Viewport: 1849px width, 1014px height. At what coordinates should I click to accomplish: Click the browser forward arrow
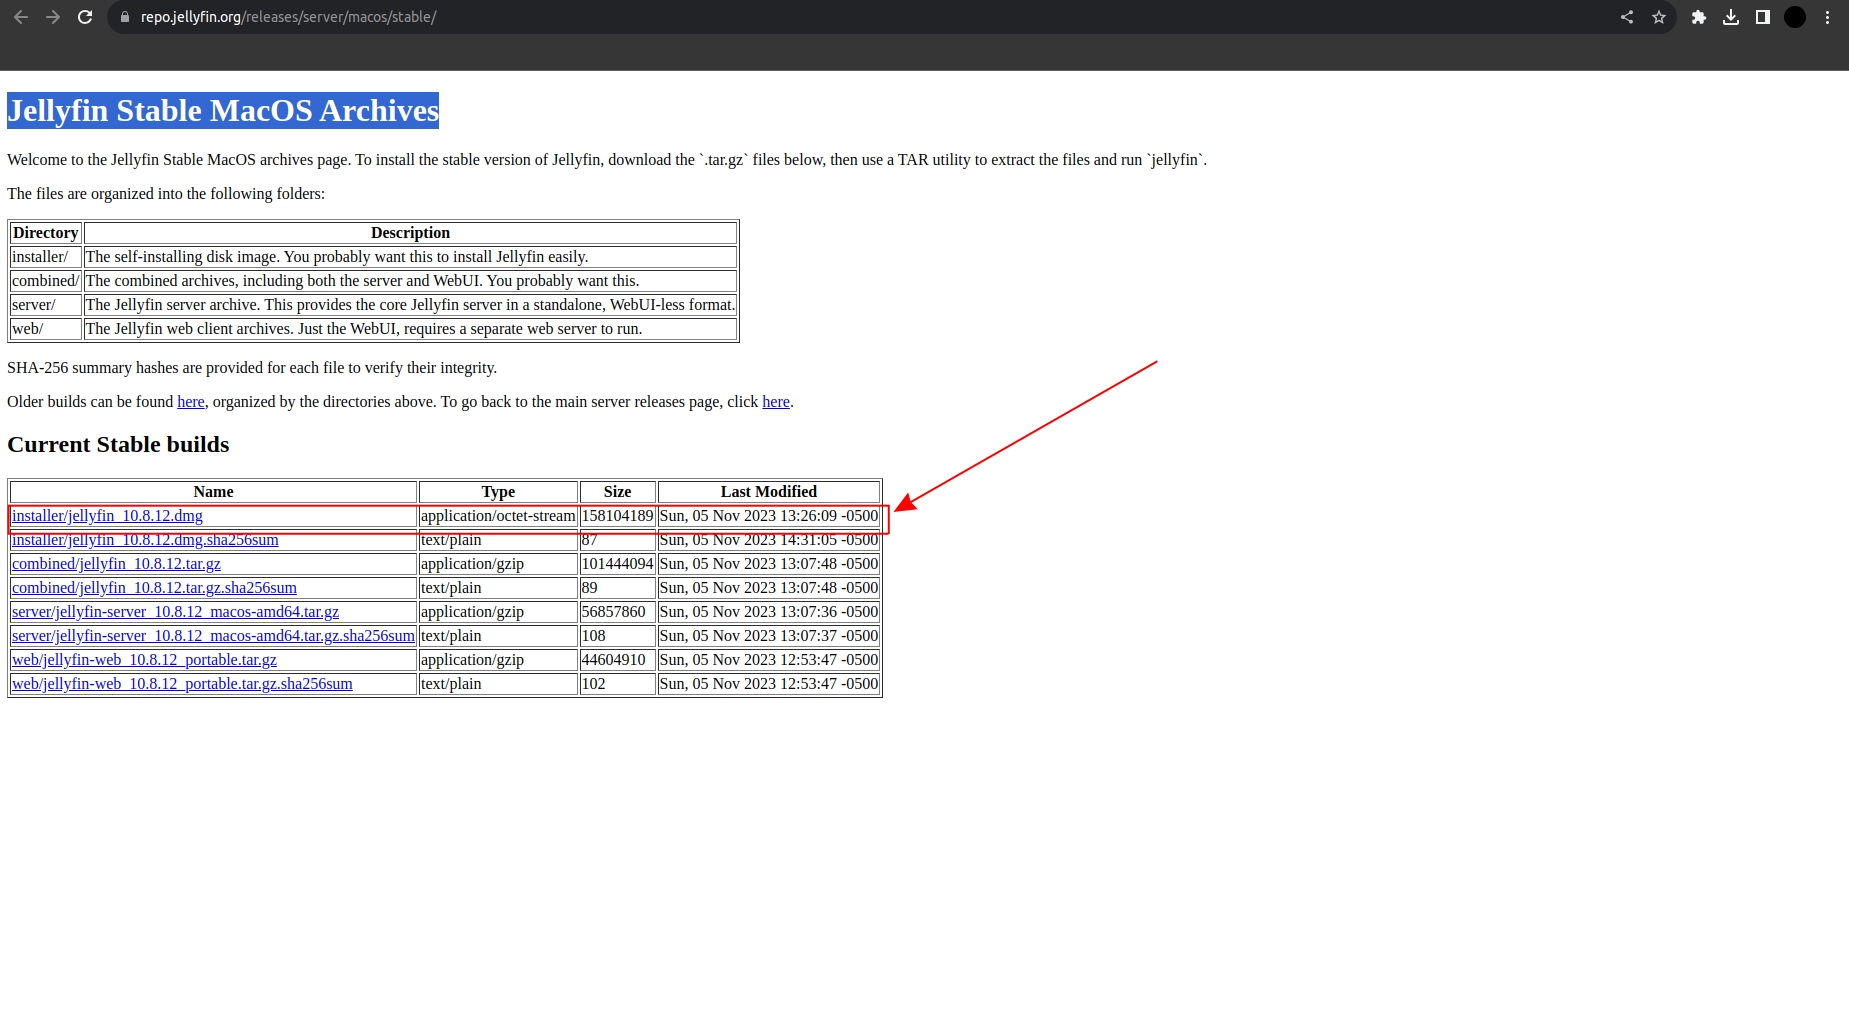[x=53, y=17]
